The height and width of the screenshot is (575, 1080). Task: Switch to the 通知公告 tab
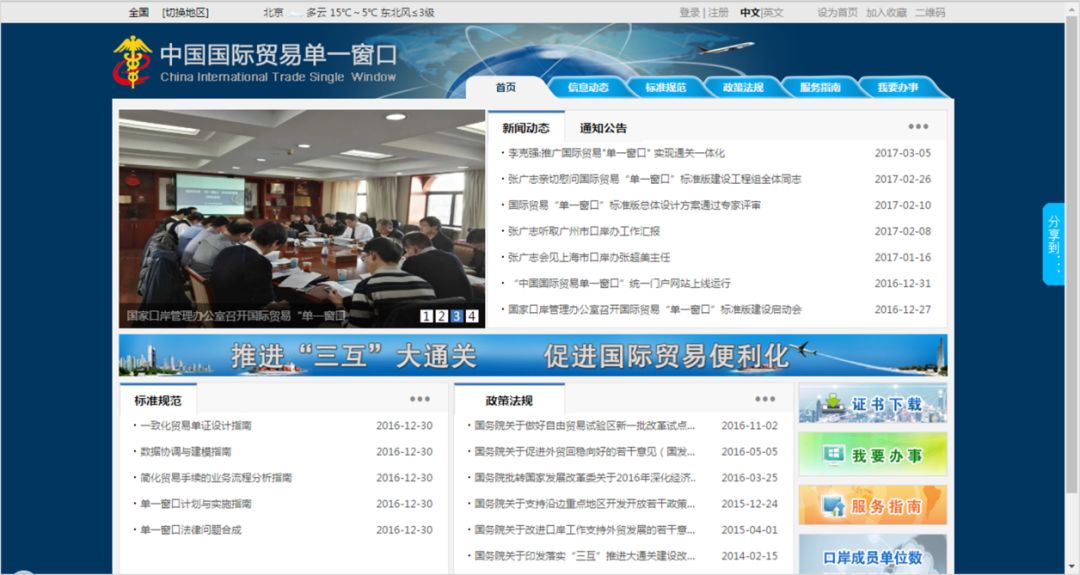click(603, 127)
